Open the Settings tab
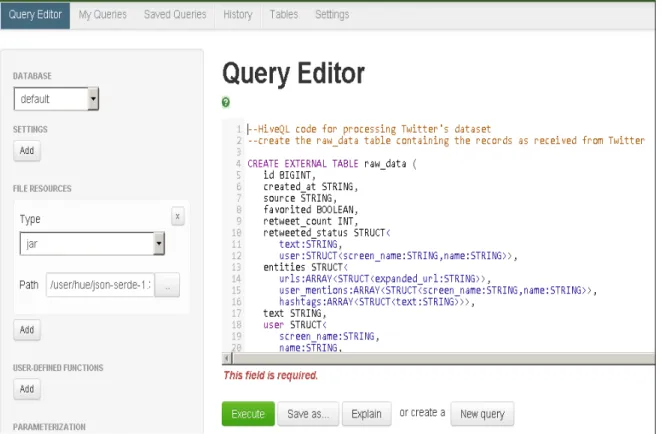Viewport: 662px width, 434px height. pyautogui.click(x=332, y=15)
